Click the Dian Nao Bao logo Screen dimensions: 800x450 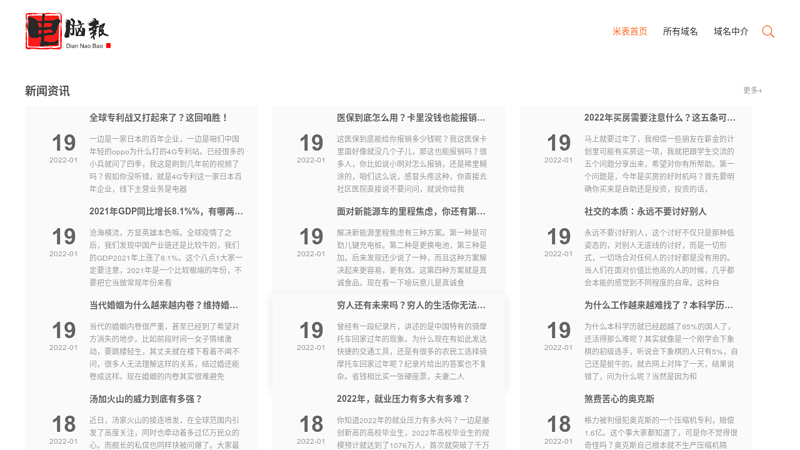click(x=68, y=31)
